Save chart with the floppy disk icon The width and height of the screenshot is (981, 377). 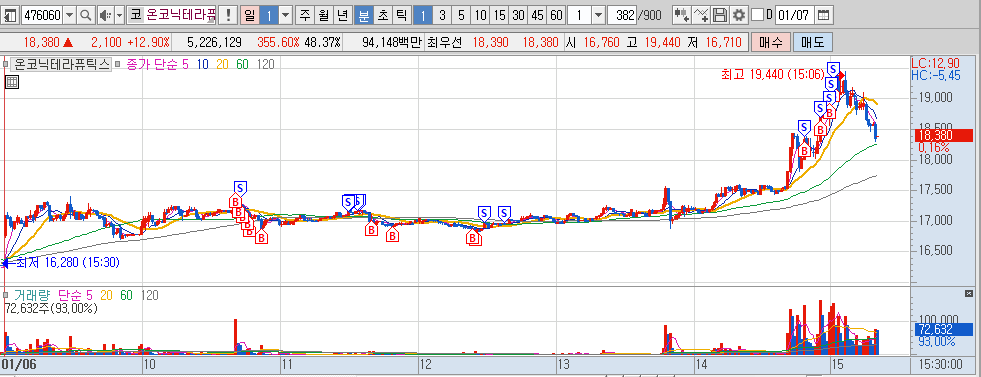click(x=721, y=14)
